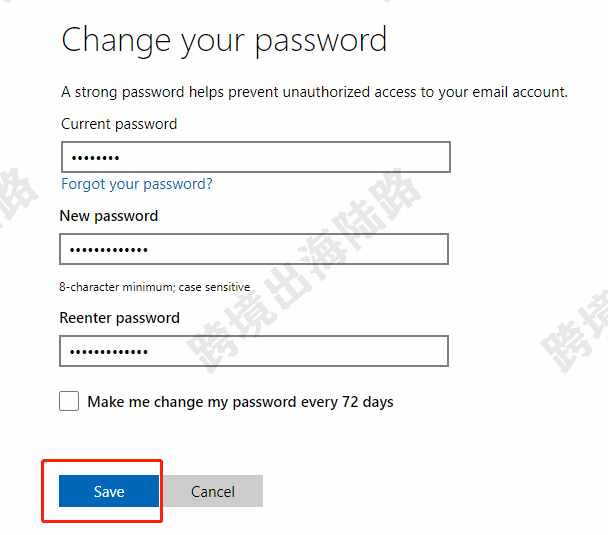Place cursor on masked dots in Current password

coord(95,158)
